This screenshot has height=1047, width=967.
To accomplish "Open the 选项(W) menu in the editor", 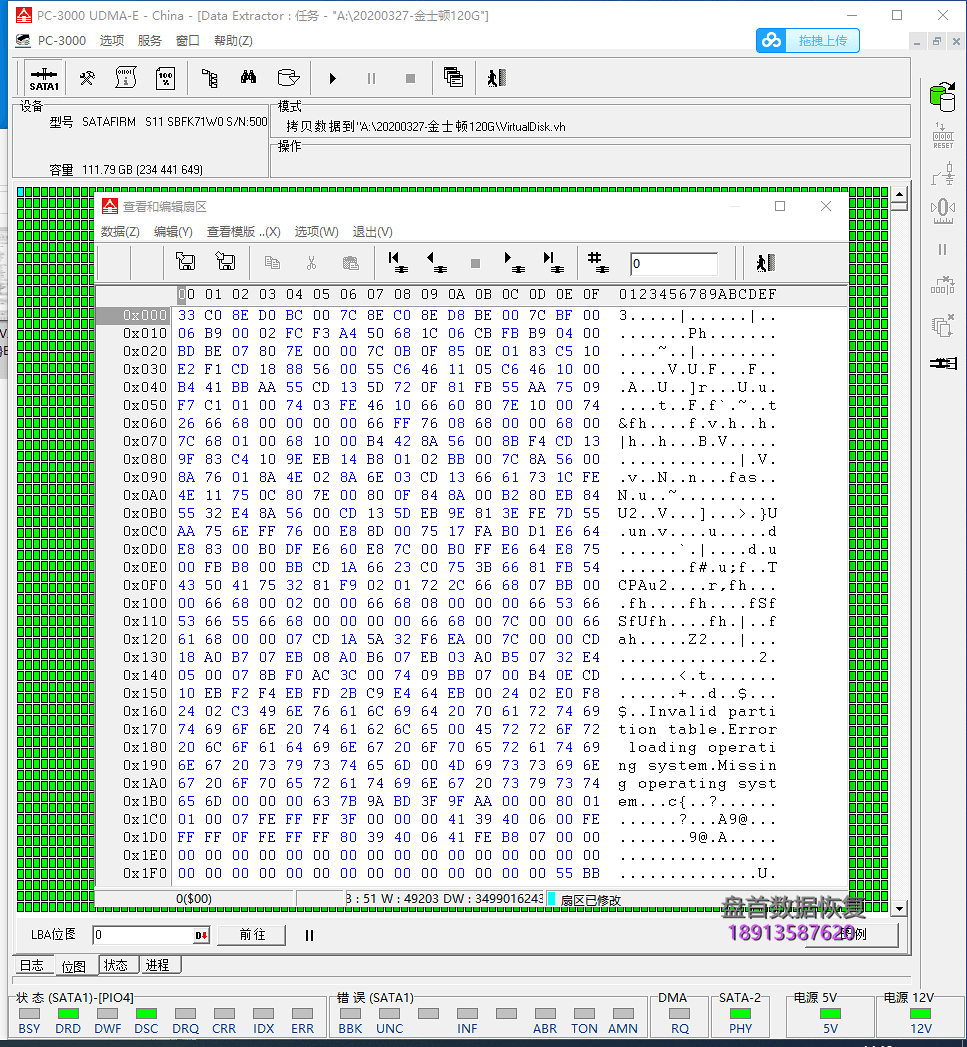I will click(317, 232).
